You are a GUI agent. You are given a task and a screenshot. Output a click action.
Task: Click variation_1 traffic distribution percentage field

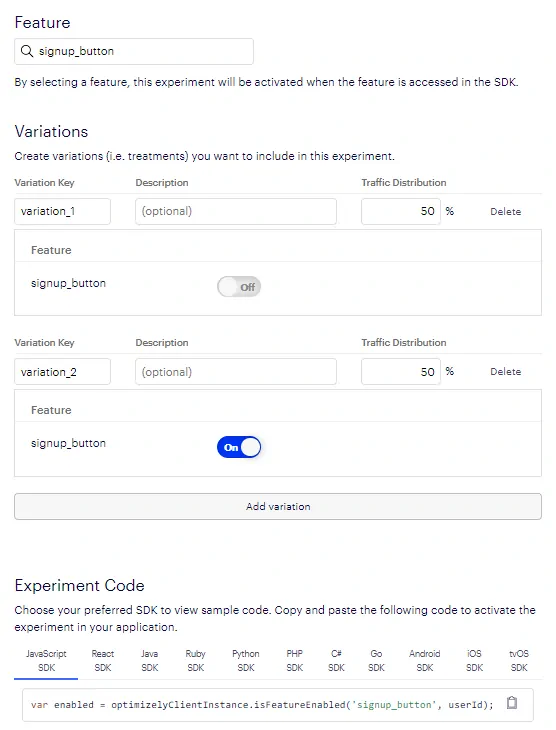coord(400,211)
